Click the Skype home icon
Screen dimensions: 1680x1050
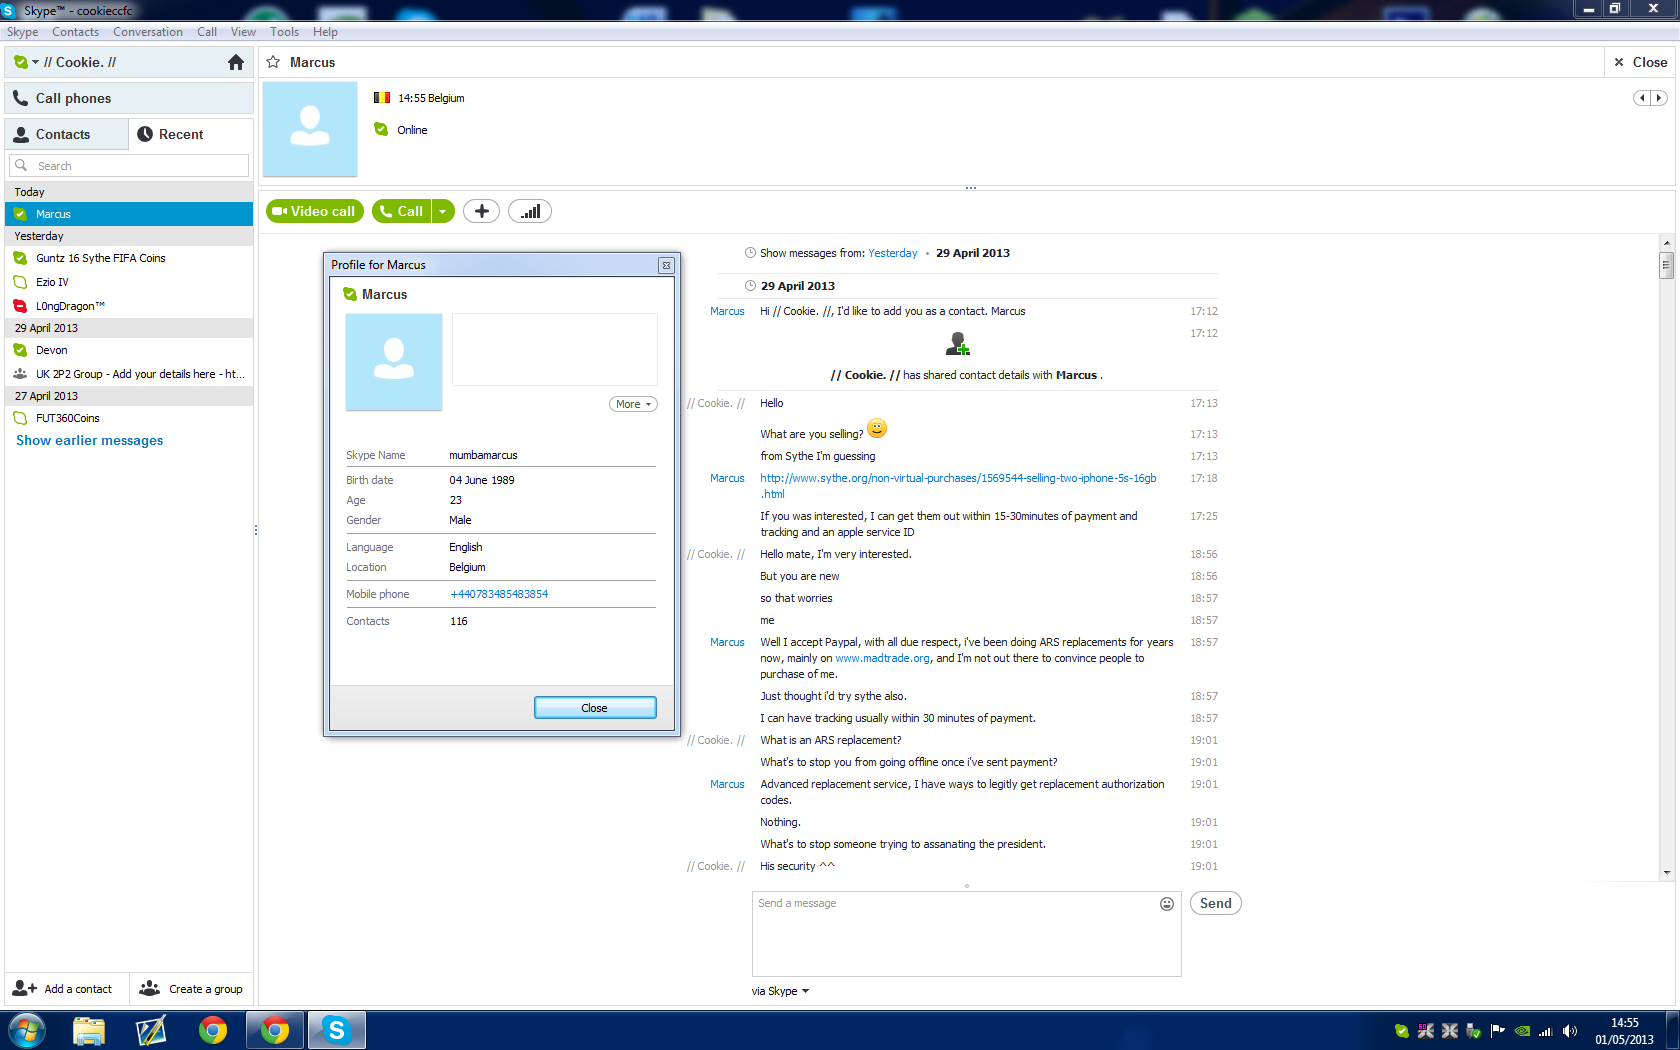point(236,62)
